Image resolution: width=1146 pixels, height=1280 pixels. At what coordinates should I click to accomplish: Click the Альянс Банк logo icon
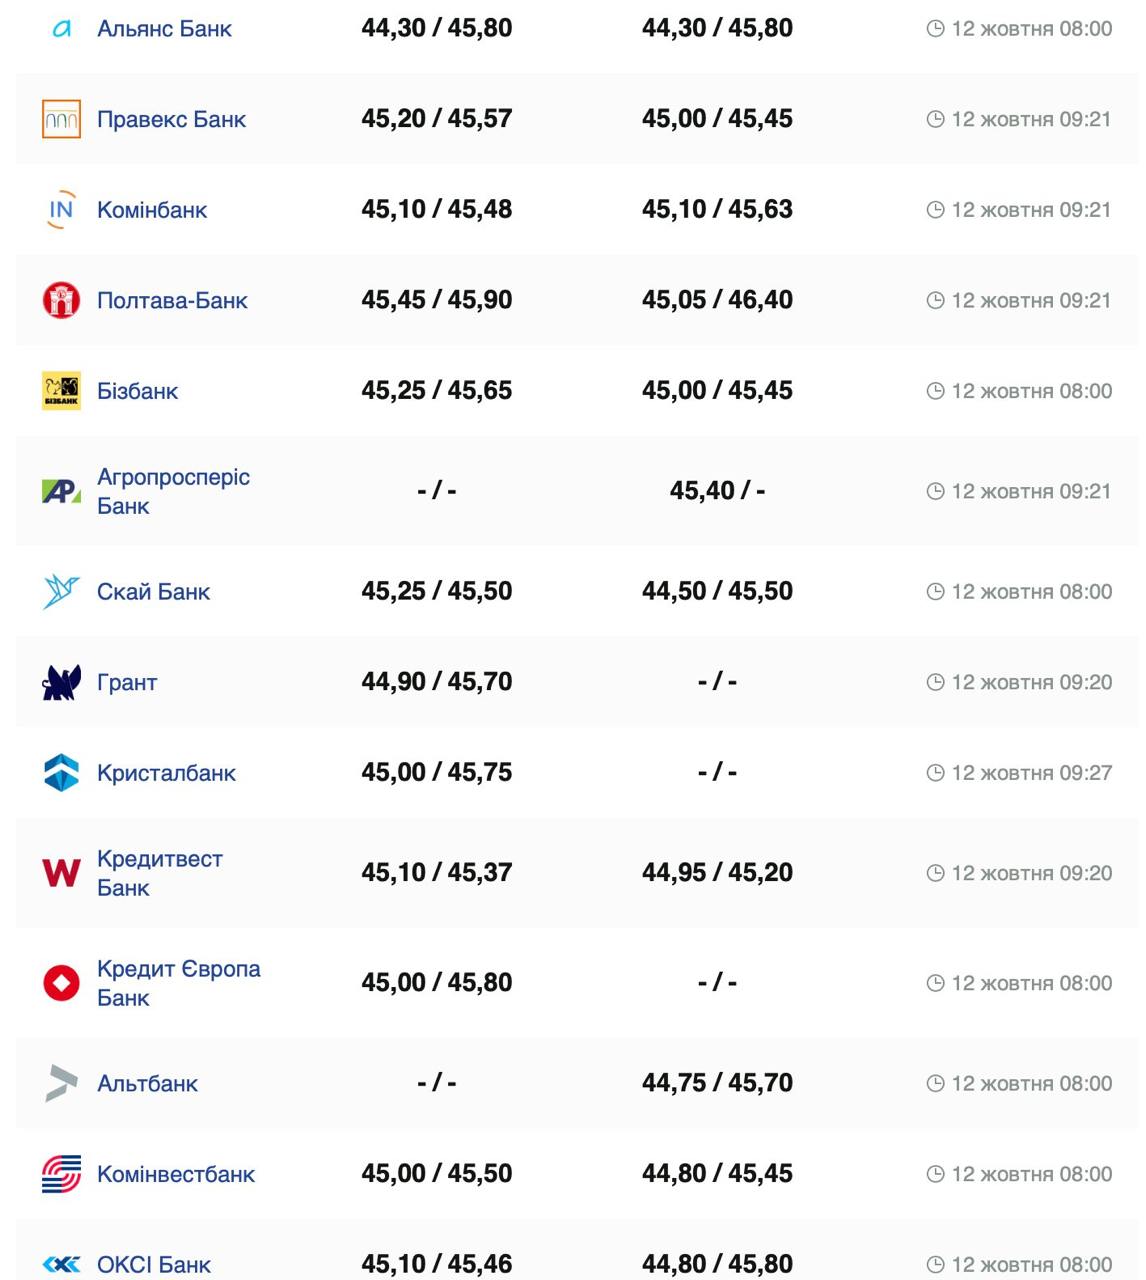click(x=61, y=29)
